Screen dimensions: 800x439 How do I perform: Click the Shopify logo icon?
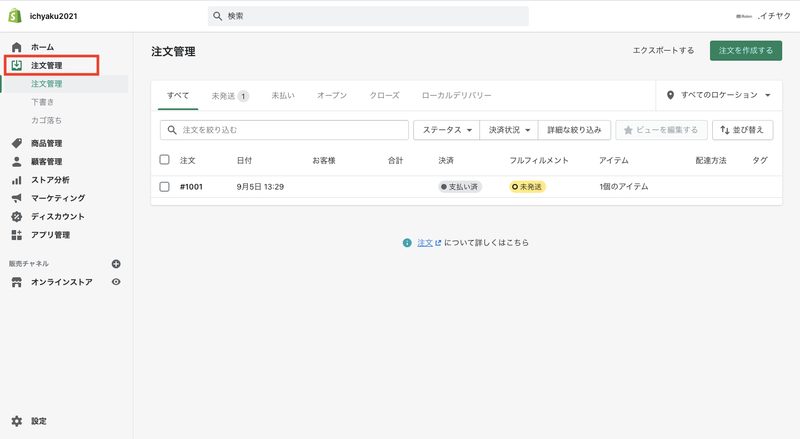click(x=15, y=16)
